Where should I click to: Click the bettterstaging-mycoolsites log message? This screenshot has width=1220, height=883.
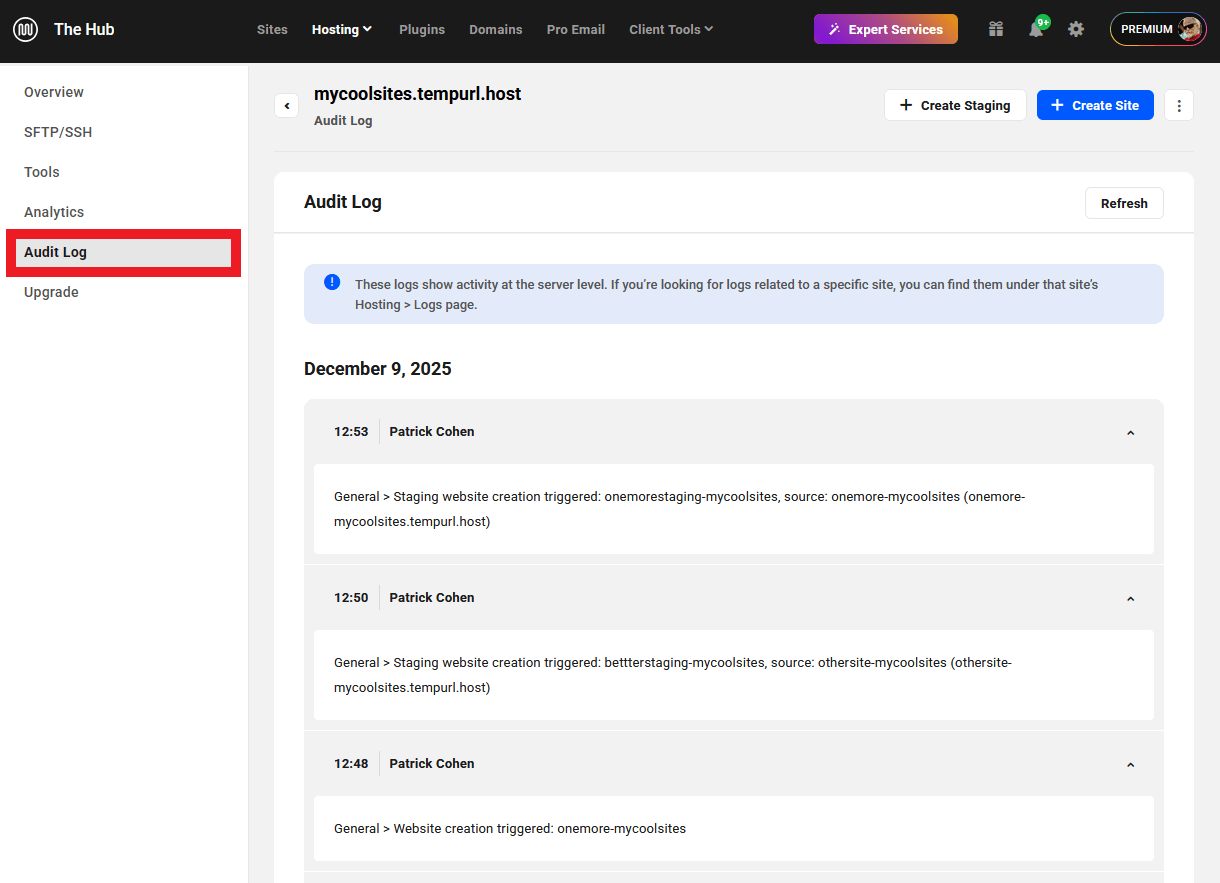tap(673, 675)
